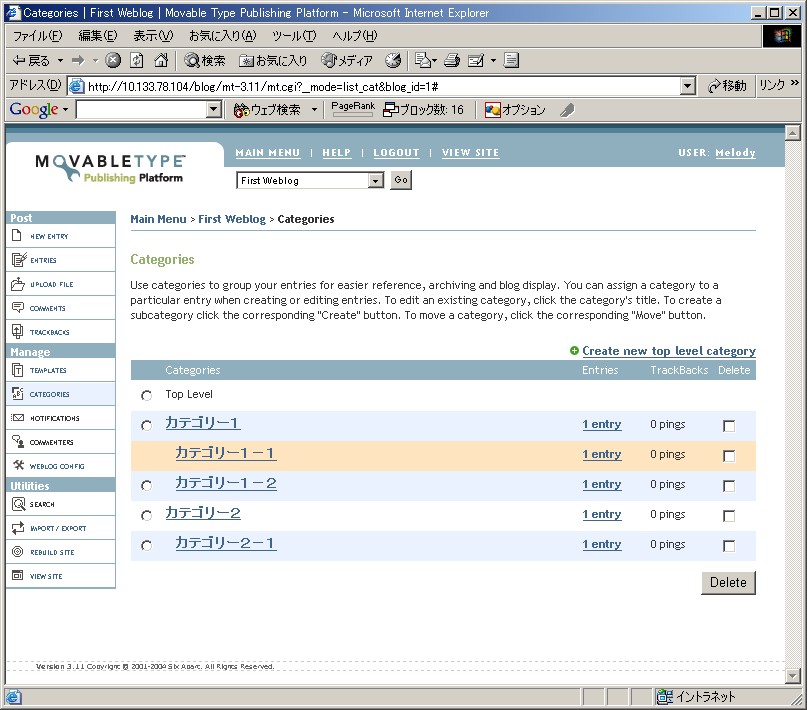807x710 pixels.
Task: Open Upload File in the sidebar
Action: pos(61,284)
